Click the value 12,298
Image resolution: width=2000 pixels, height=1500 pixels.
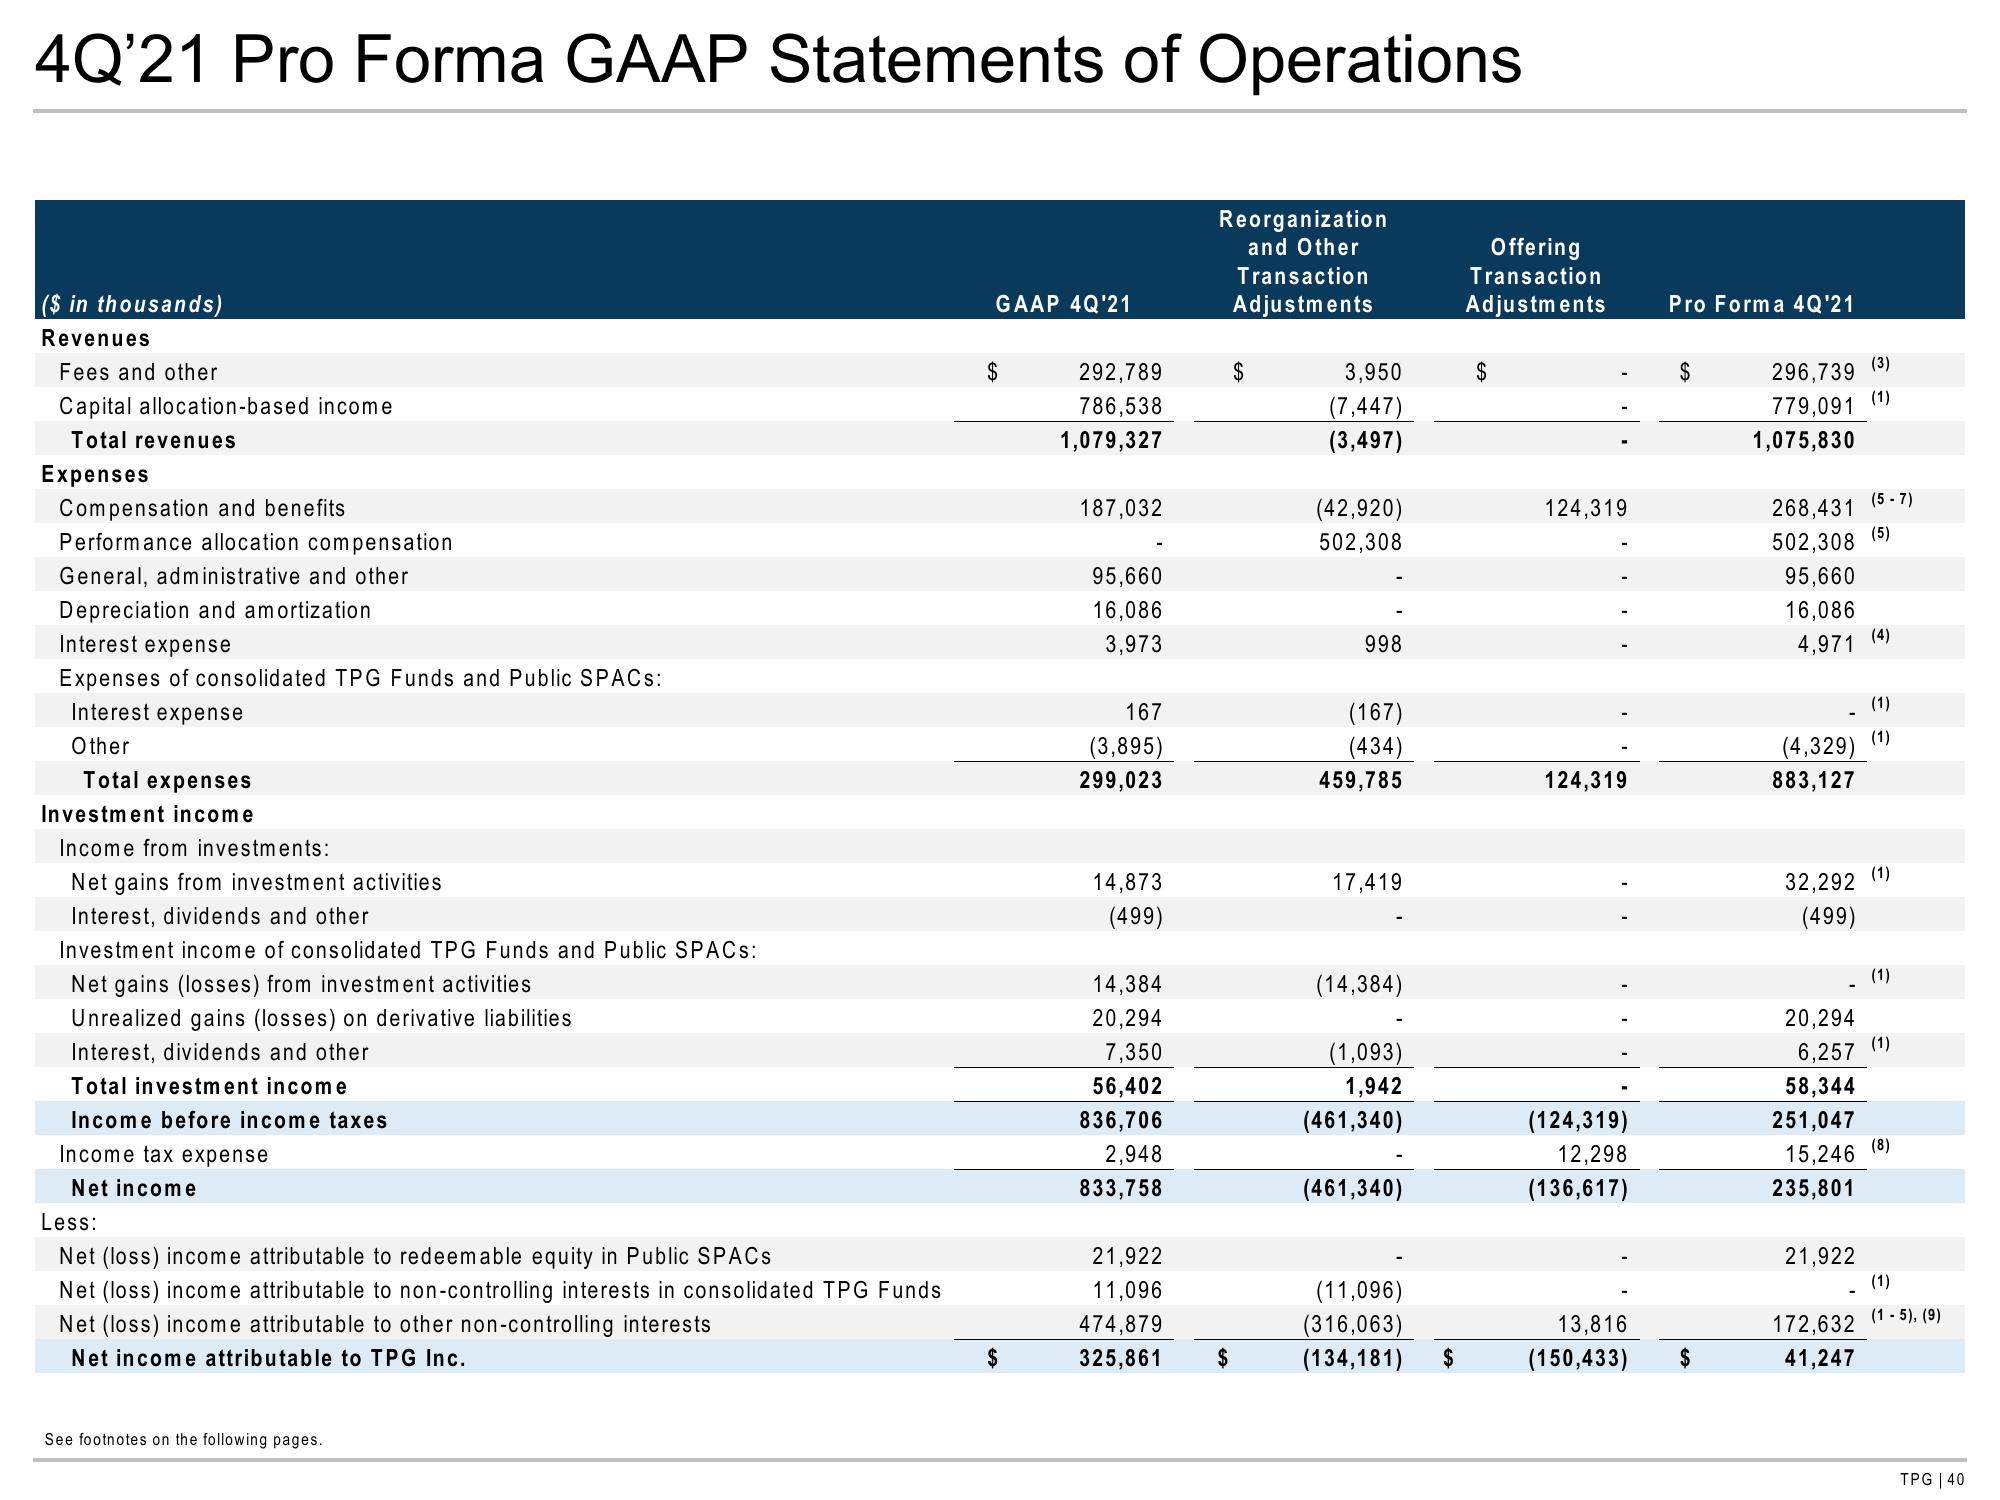tap(1592, 1154)
